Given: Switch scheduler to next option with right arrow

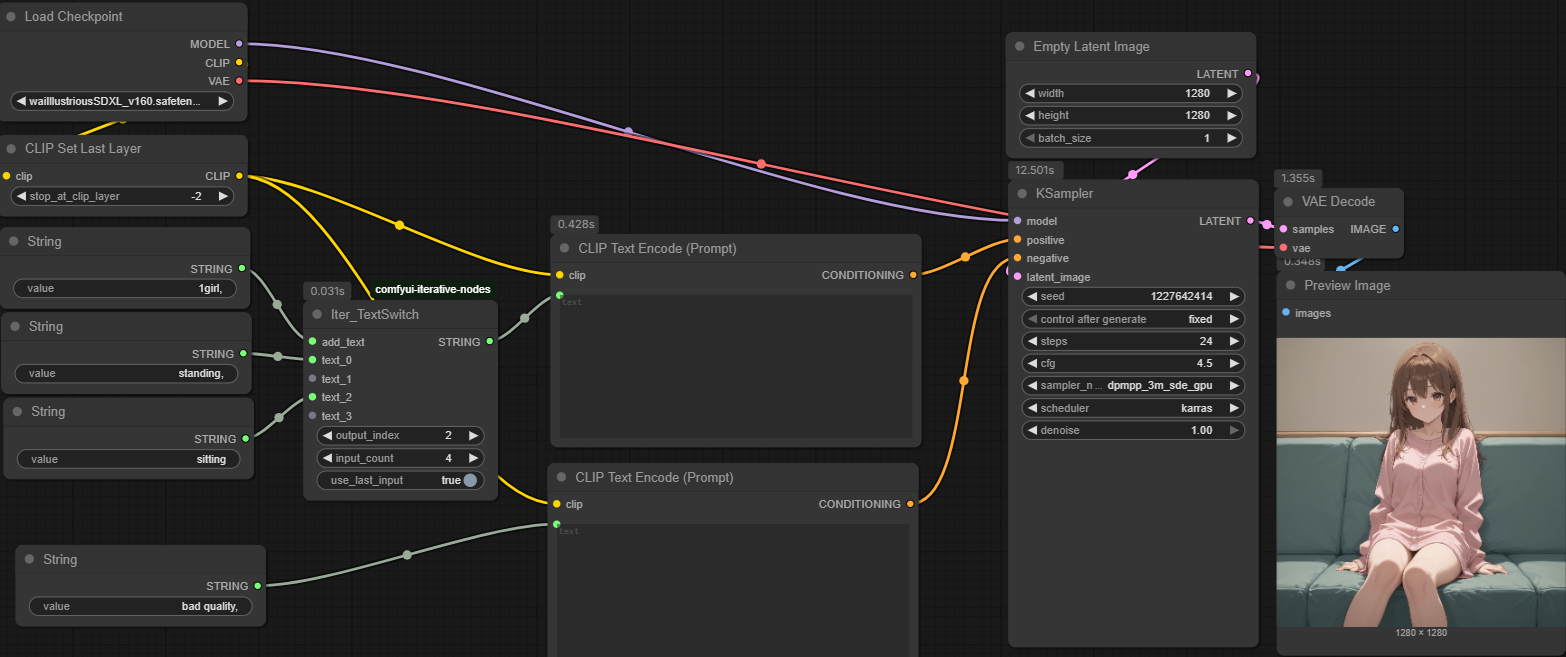Looking at the screenshot, I should [x=1233, y=408].
